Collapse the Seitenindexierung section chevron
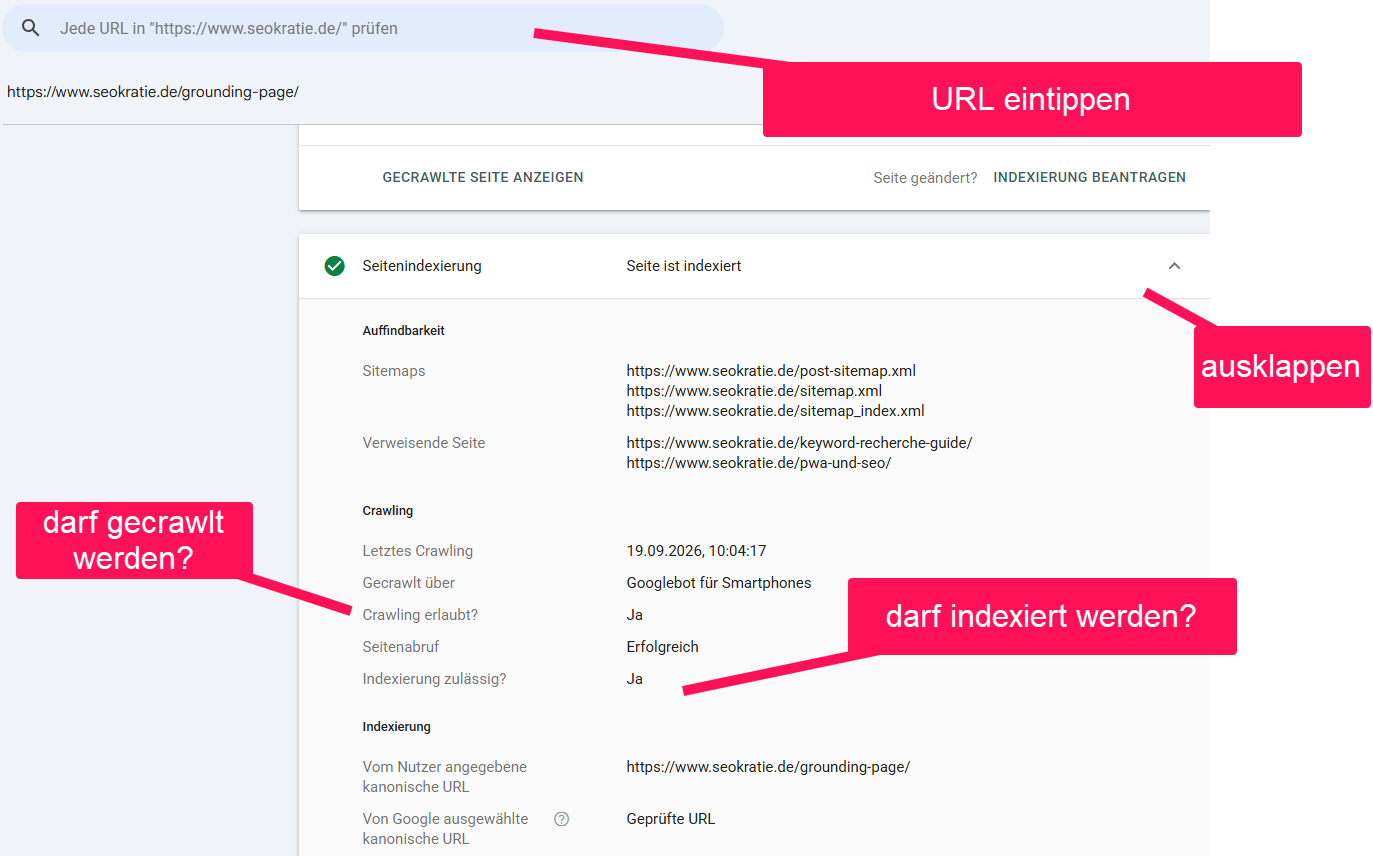Viewport: 1373px width, 856px height. [1175, 266]
